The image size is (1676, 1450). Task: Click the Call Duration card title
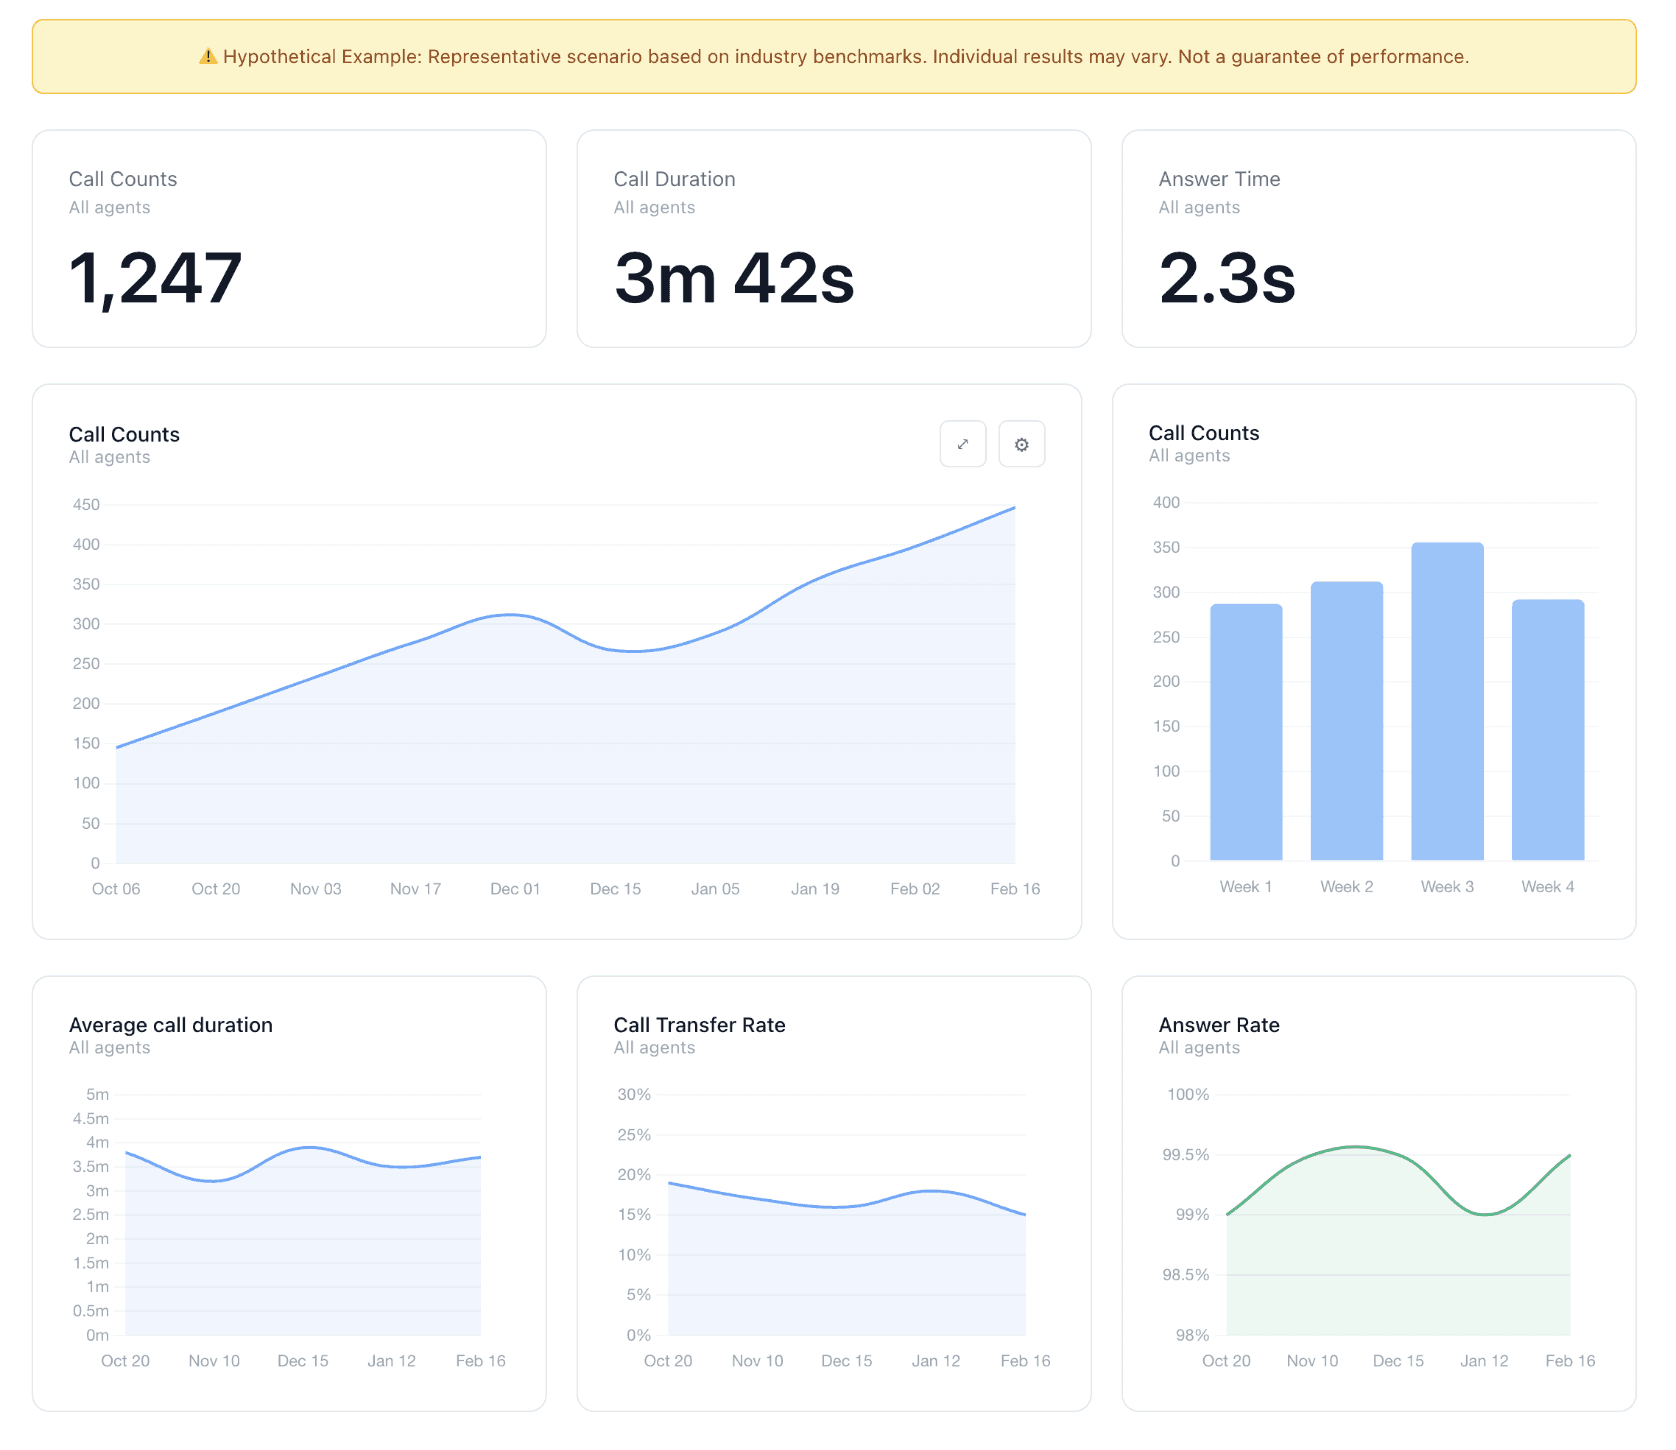coord(675,179)
